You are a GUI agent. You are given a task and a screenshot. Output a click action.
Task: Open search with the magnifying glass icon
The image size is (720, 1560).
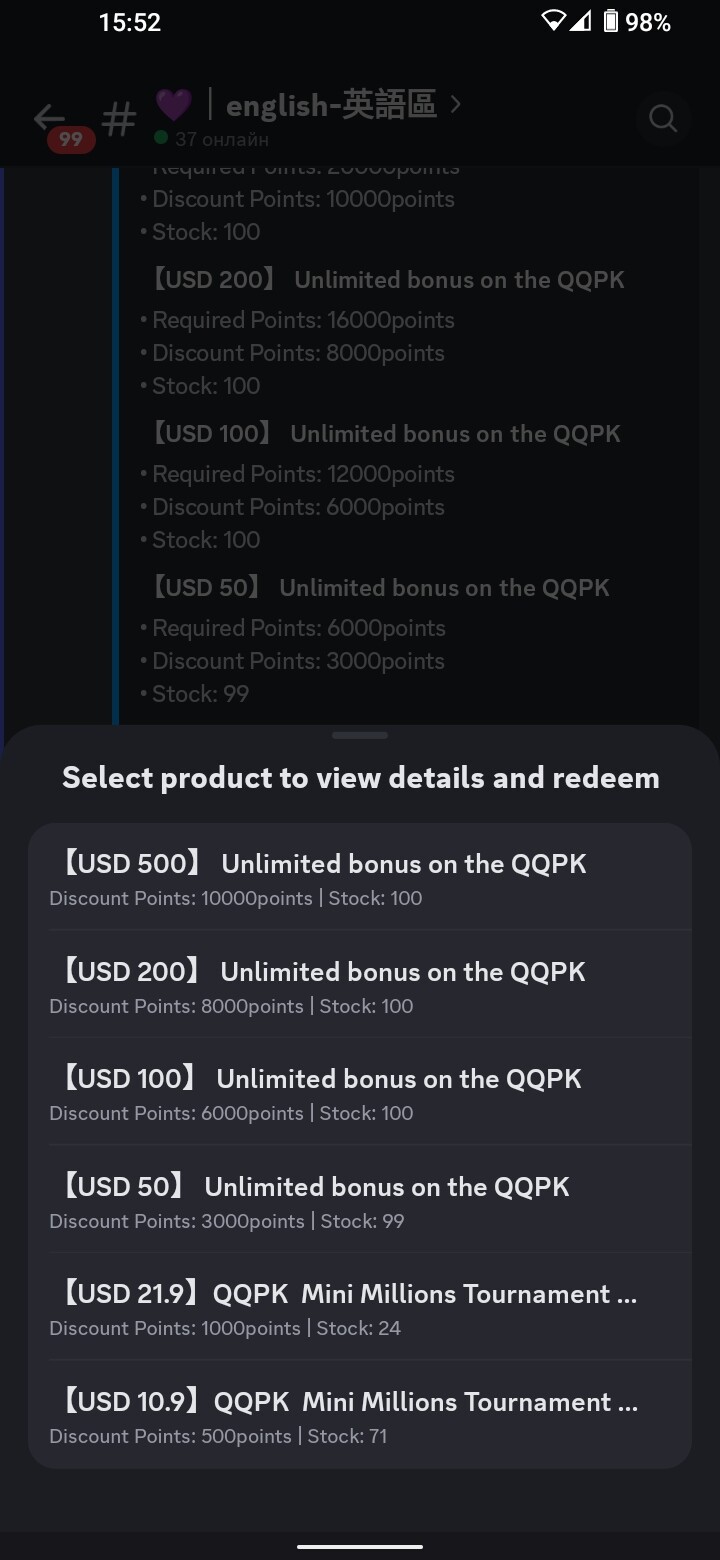663,119
